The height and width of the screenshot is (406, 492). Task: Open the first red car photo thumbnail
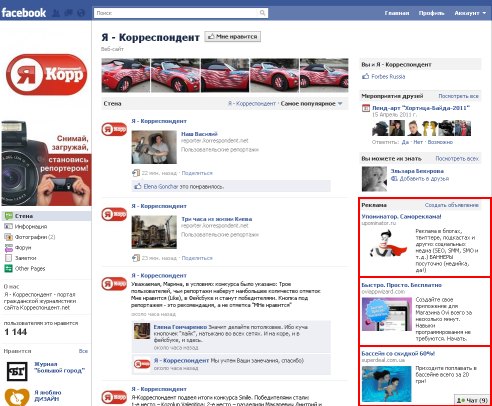(x=126, y=75)
